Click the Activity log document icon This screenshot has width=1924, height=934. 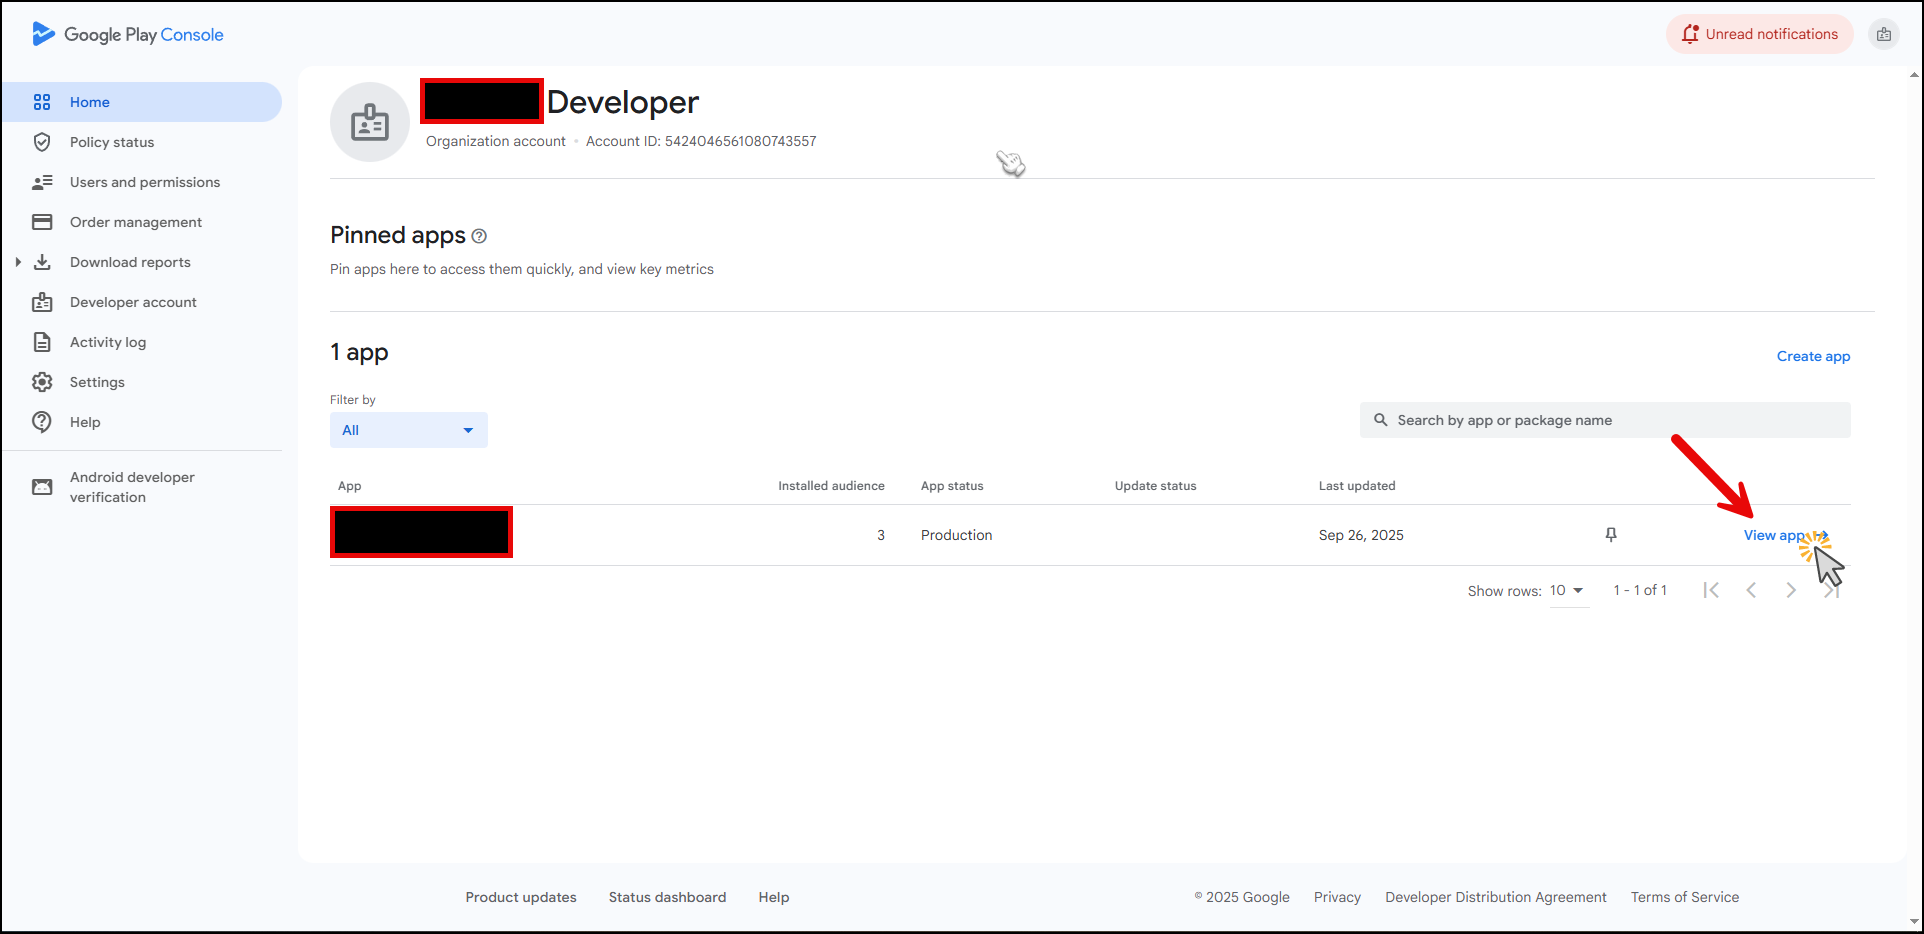tap(42, 342)
